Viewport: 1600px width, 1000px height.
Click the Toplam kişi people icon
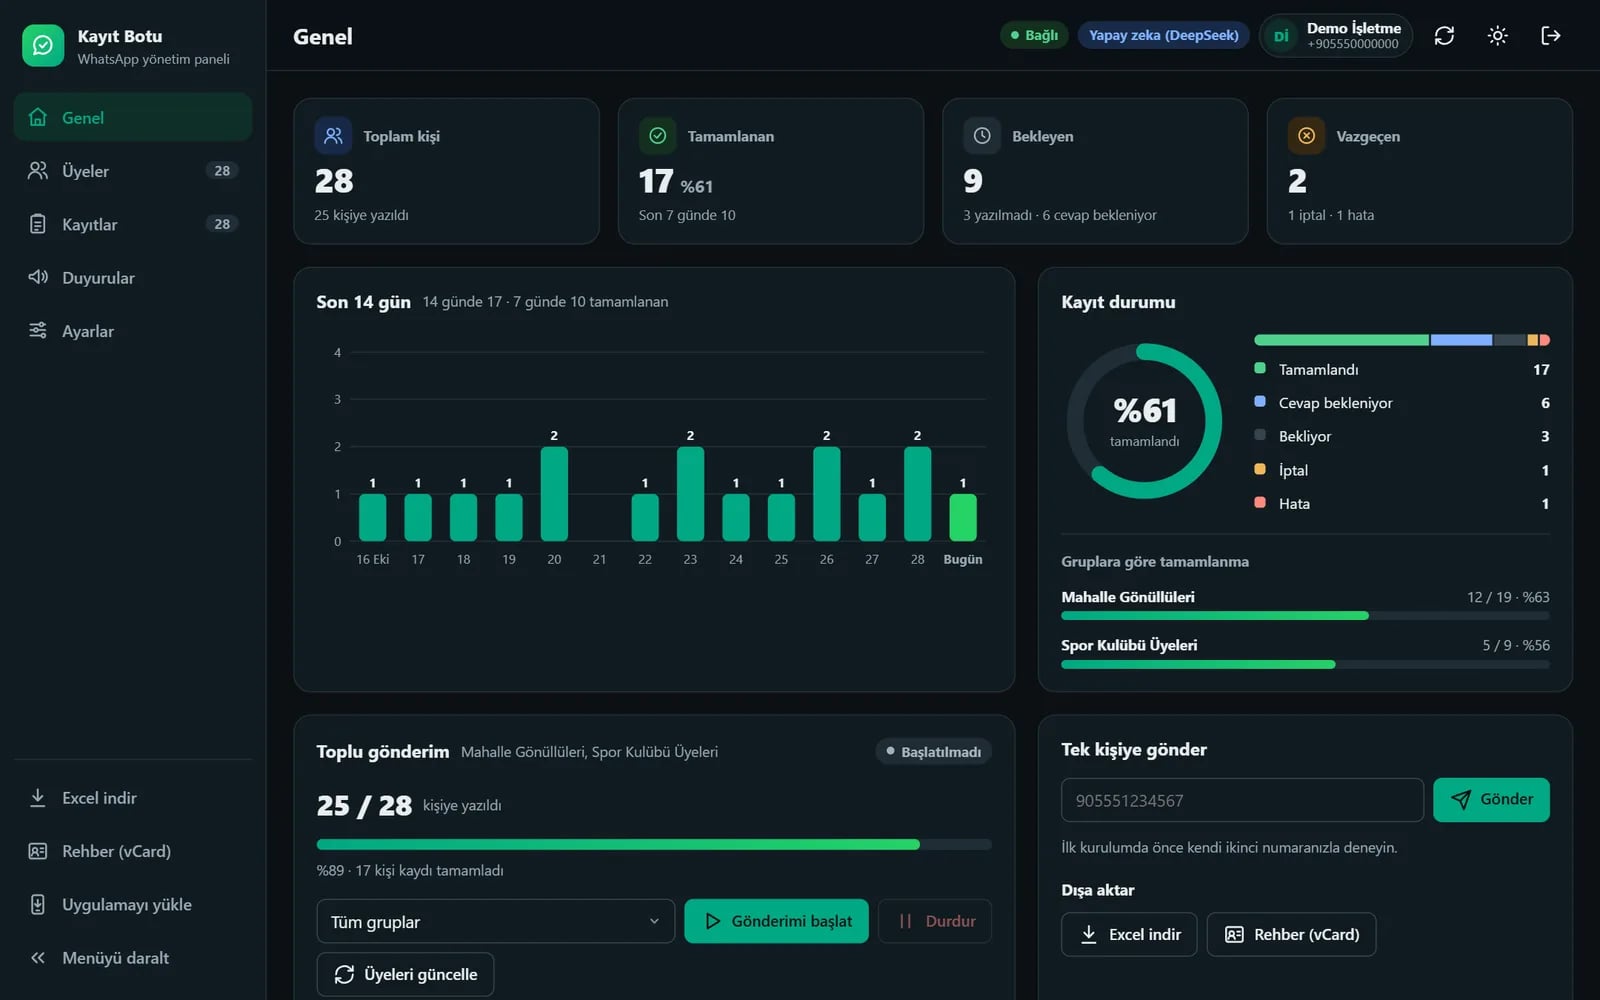click(x=333, y=136)
